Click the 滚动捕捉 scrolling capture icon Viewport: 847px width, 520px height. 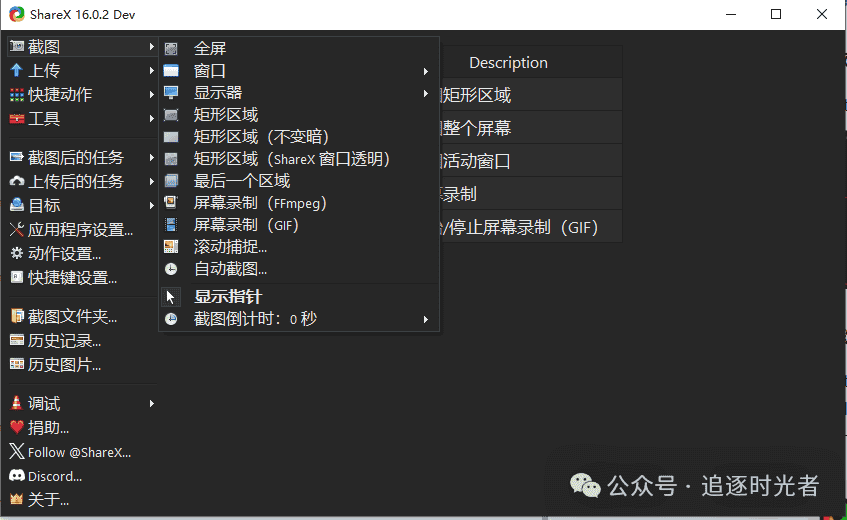[171, 247]
